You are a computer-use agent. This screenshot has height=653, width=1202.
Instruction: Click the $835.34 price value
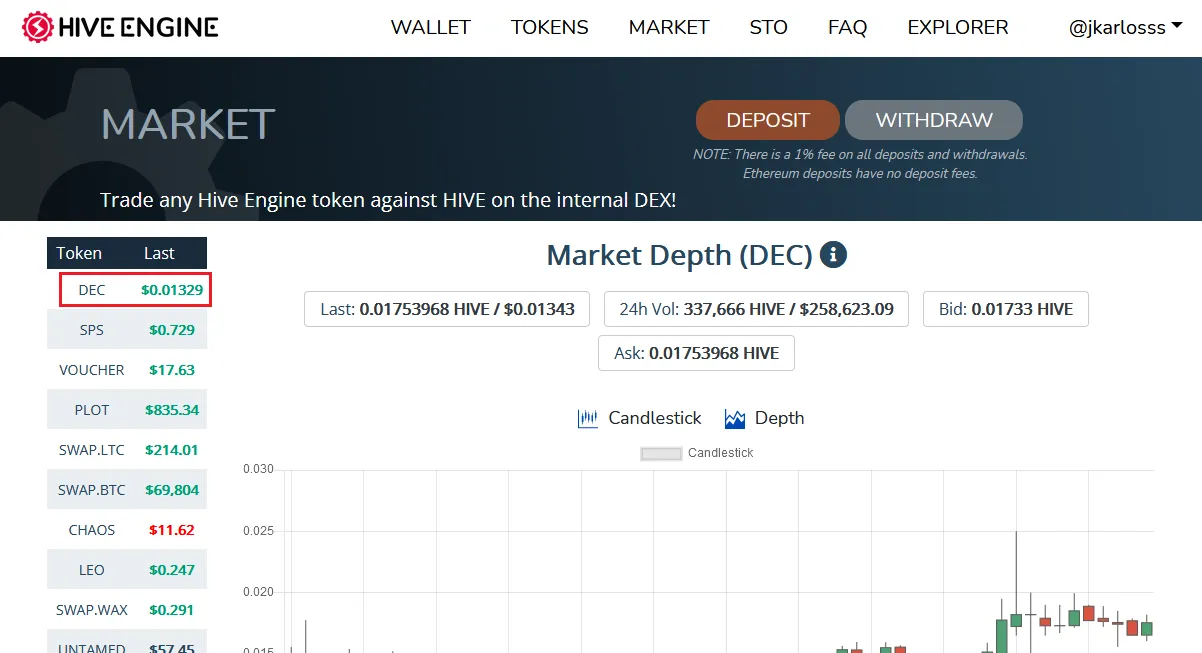point(172,409)
